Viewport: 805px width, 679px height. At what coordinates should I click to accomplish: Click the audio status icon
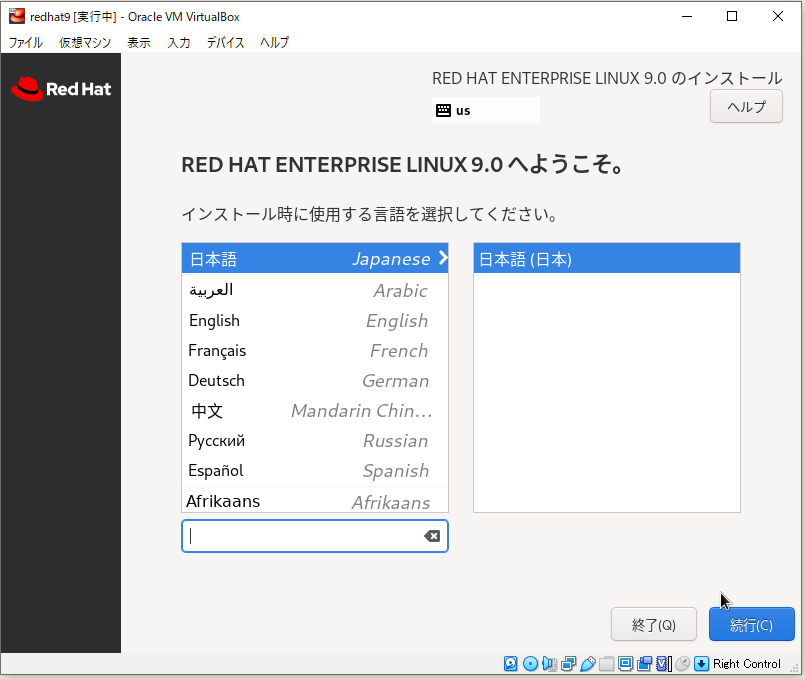click(549, 664)
